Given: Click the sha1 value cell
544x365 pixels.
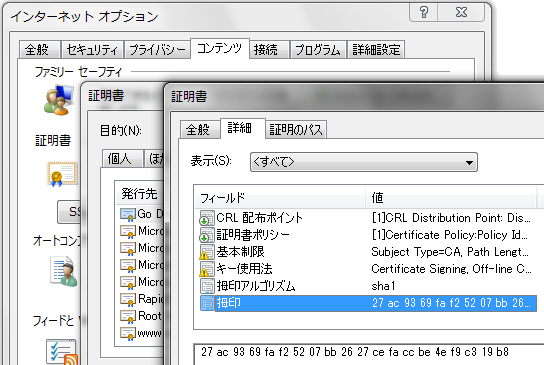Looking at the screenshot, I should pos(383,286).
